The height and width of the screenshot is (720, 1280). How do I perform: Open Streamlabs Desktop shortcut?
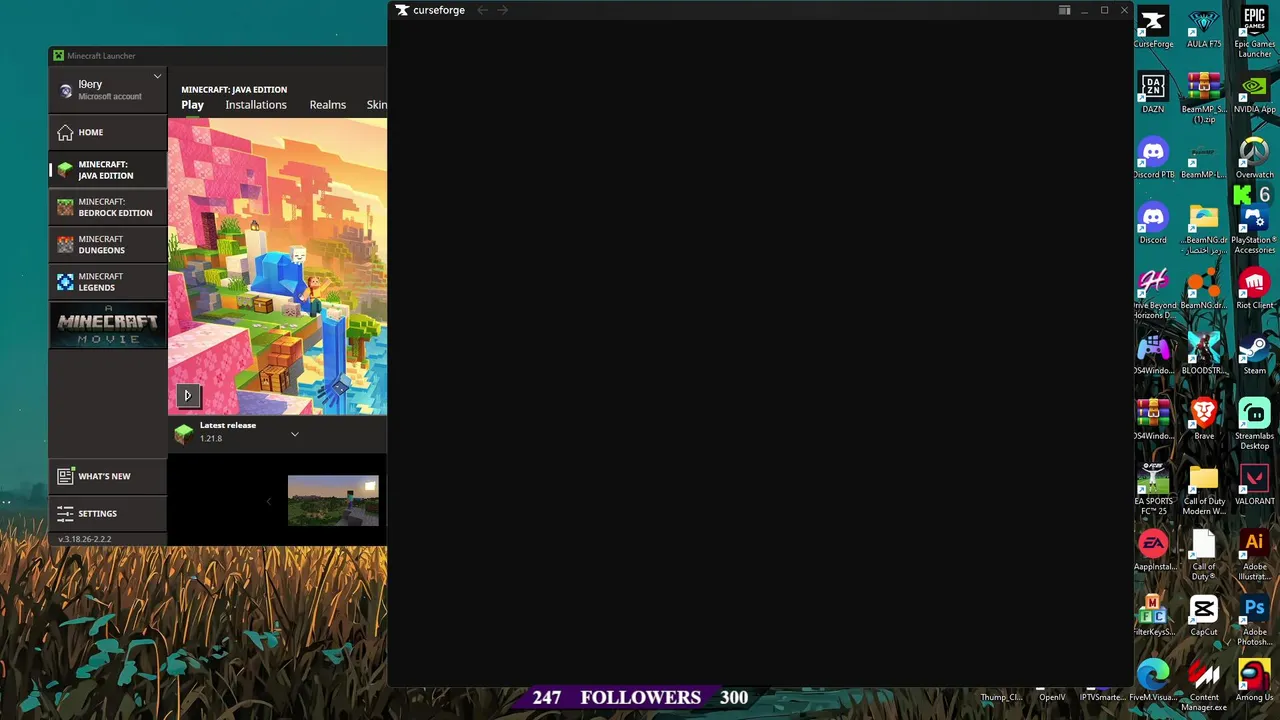[1254, 424]
